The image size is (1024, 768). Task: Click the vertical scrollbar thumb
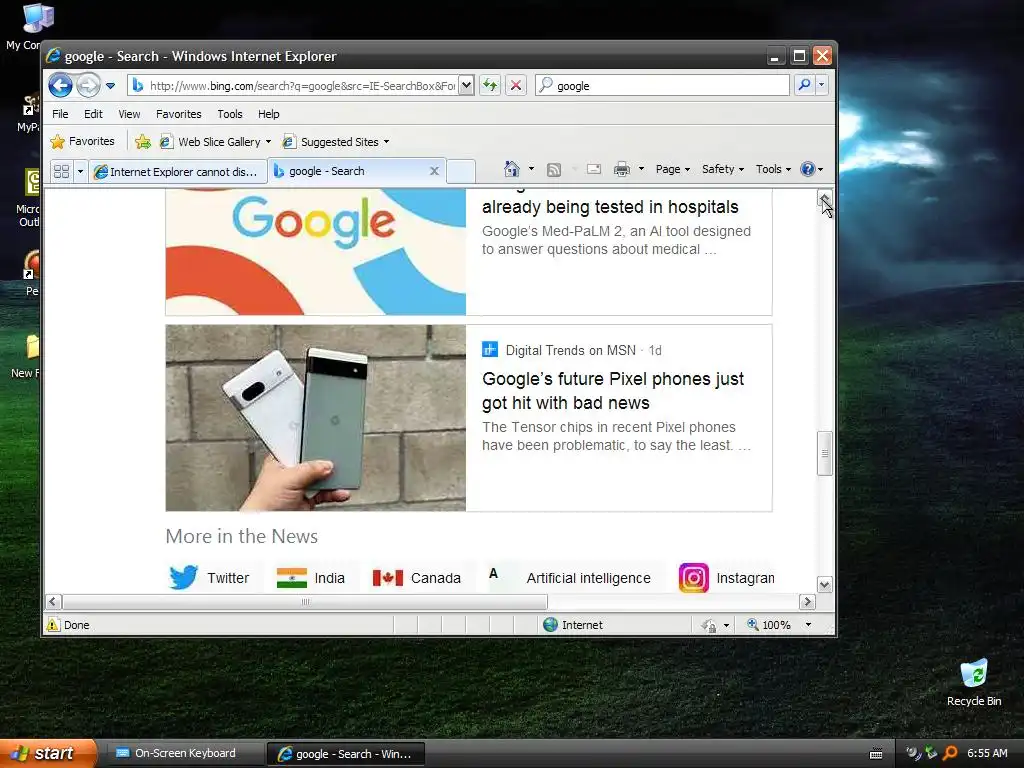pyautogui.click(x=824, y=453)
